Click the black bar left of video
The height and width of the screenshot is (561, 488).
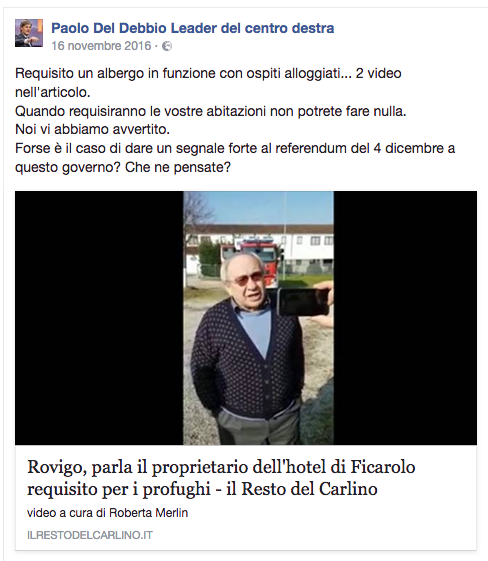pyautogui.click(x=99, y=318)
